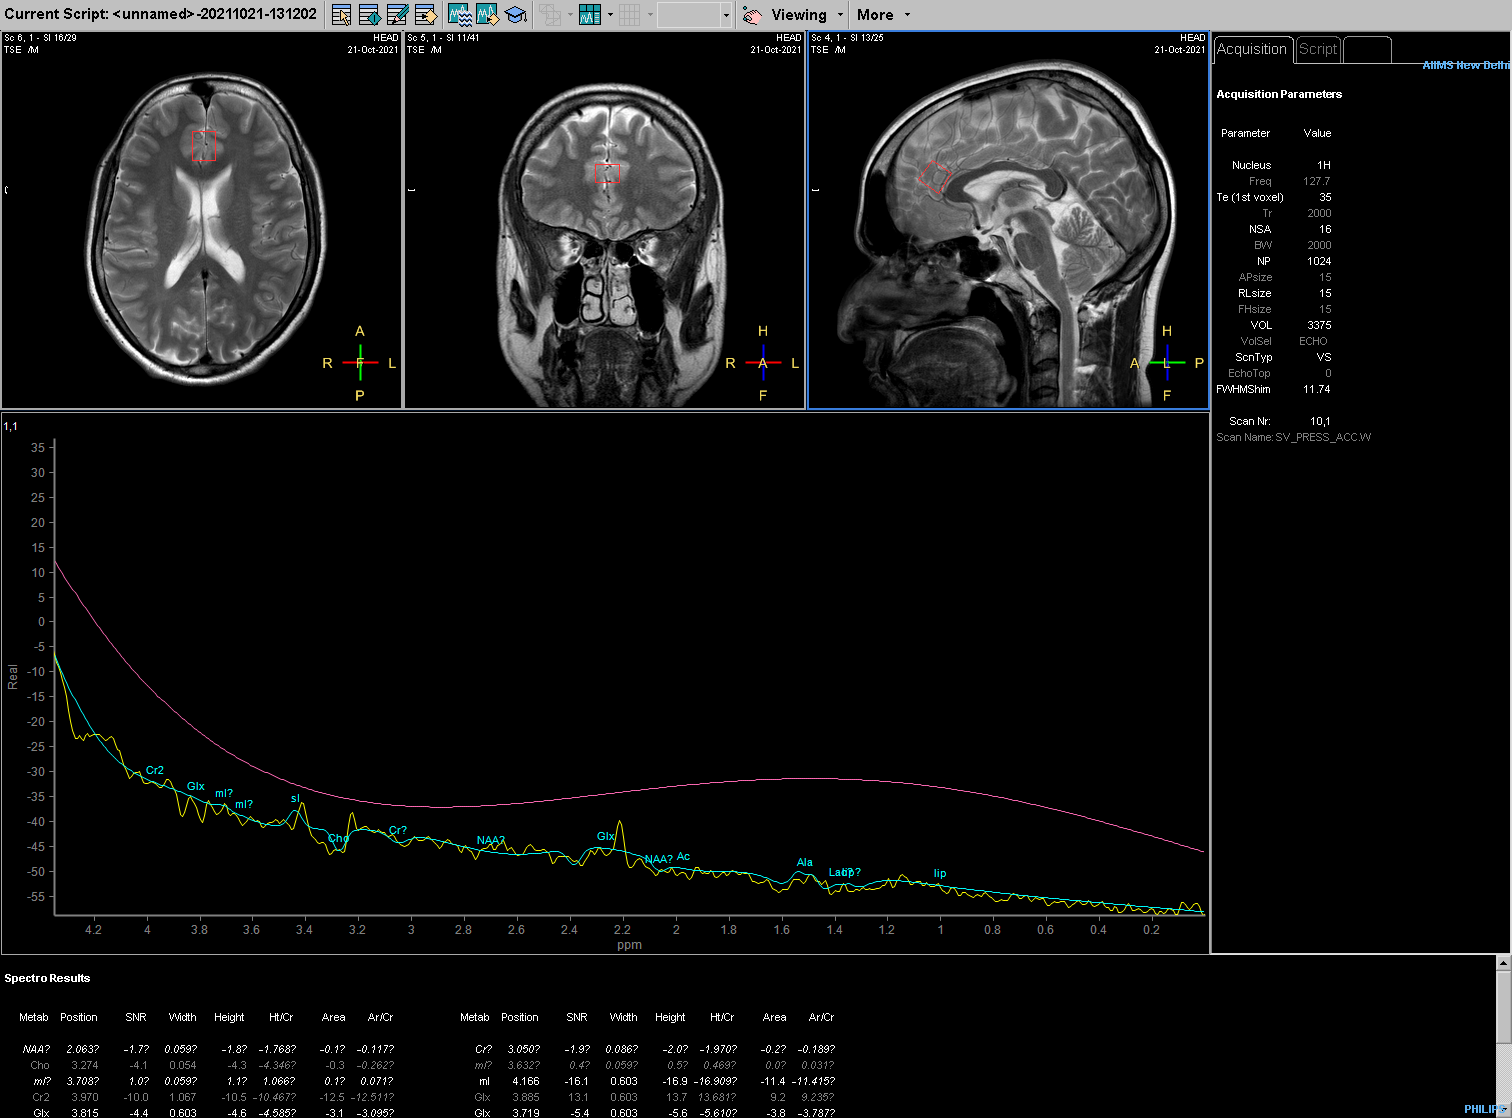Click the lip peak label on spectrum
The width and height of the screenshot is (1512, 1118).
pos(940,873)
